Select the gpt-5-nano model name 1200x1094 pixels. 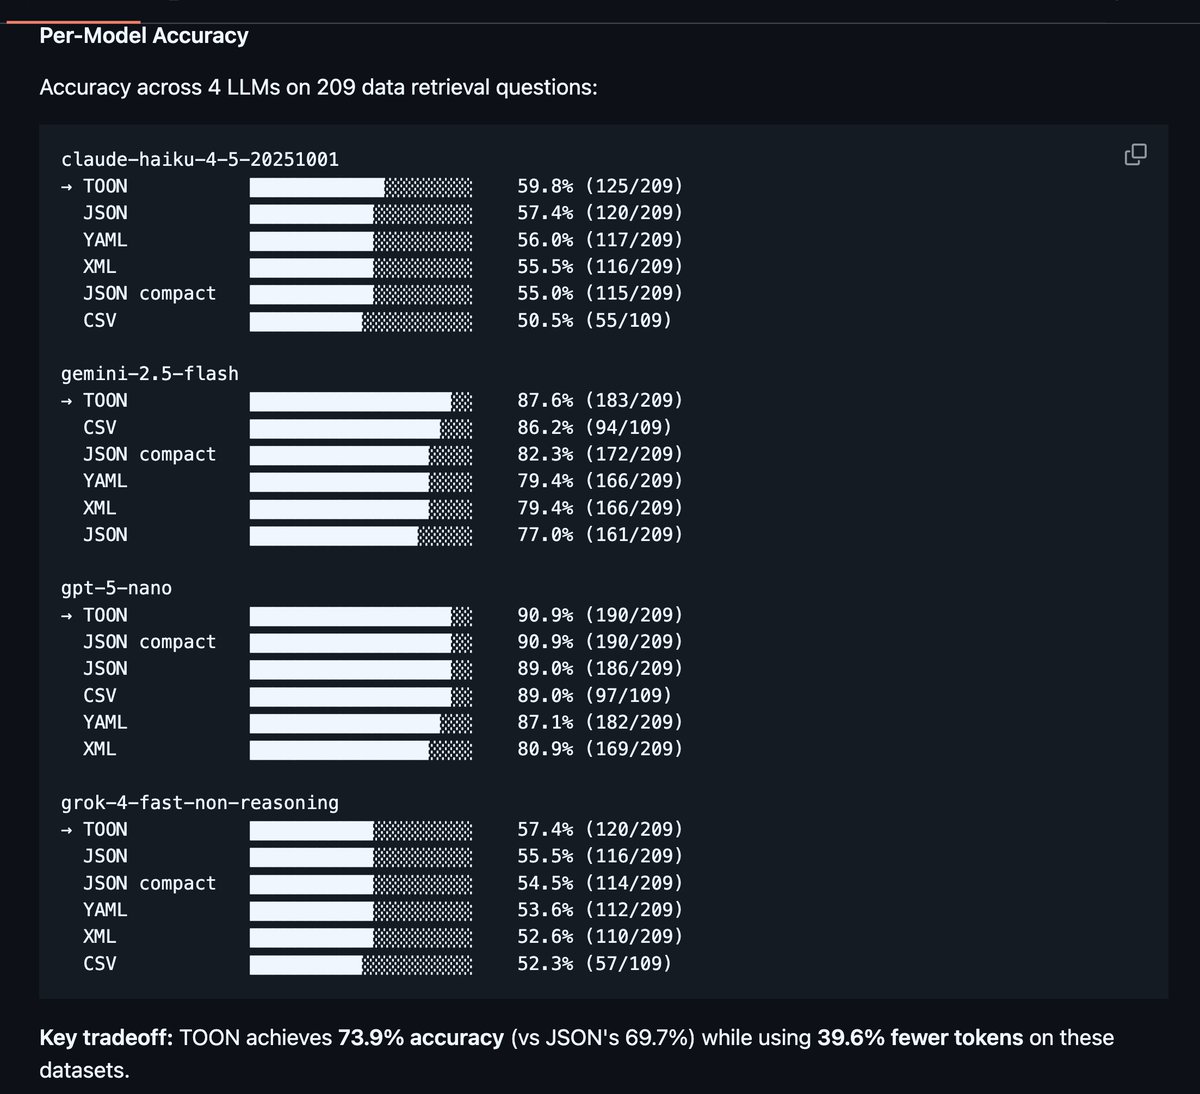coord(115,588)
